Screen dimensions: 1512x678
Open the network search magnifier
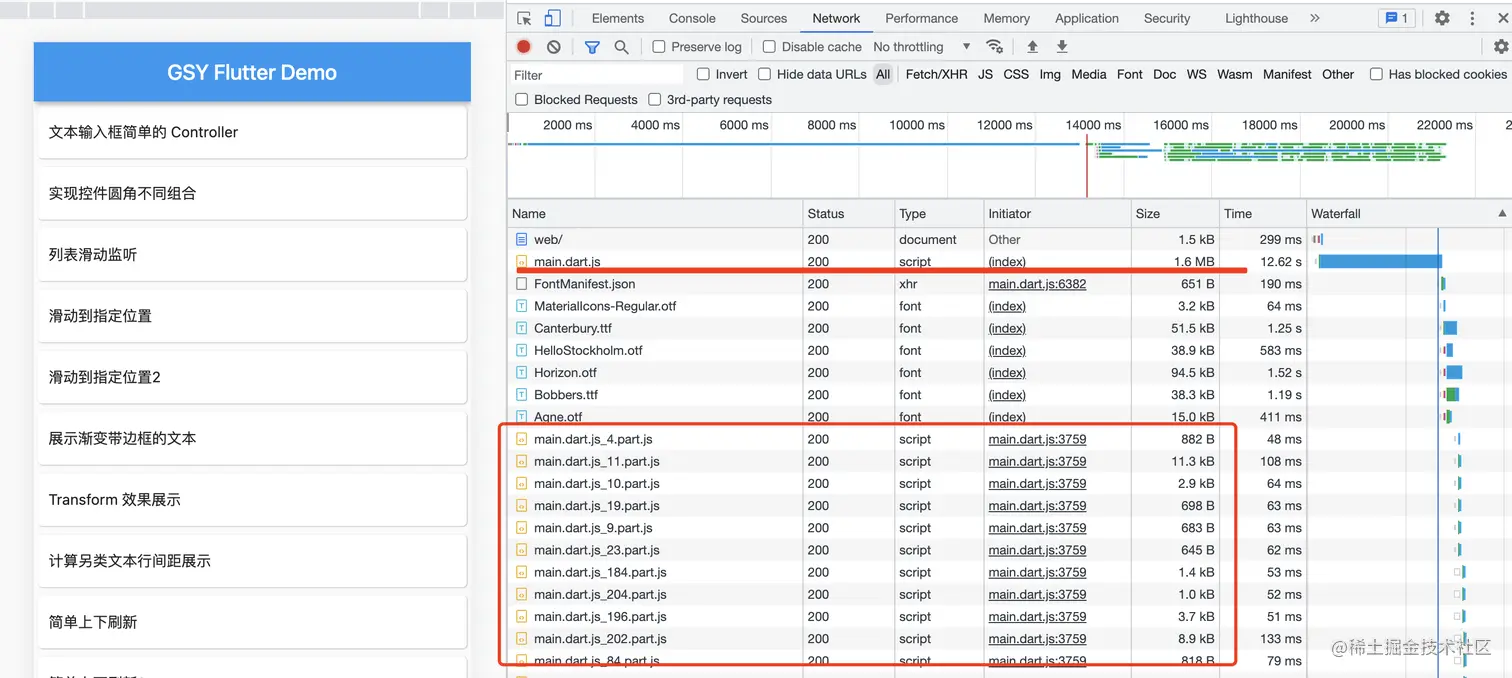point(622,46)
